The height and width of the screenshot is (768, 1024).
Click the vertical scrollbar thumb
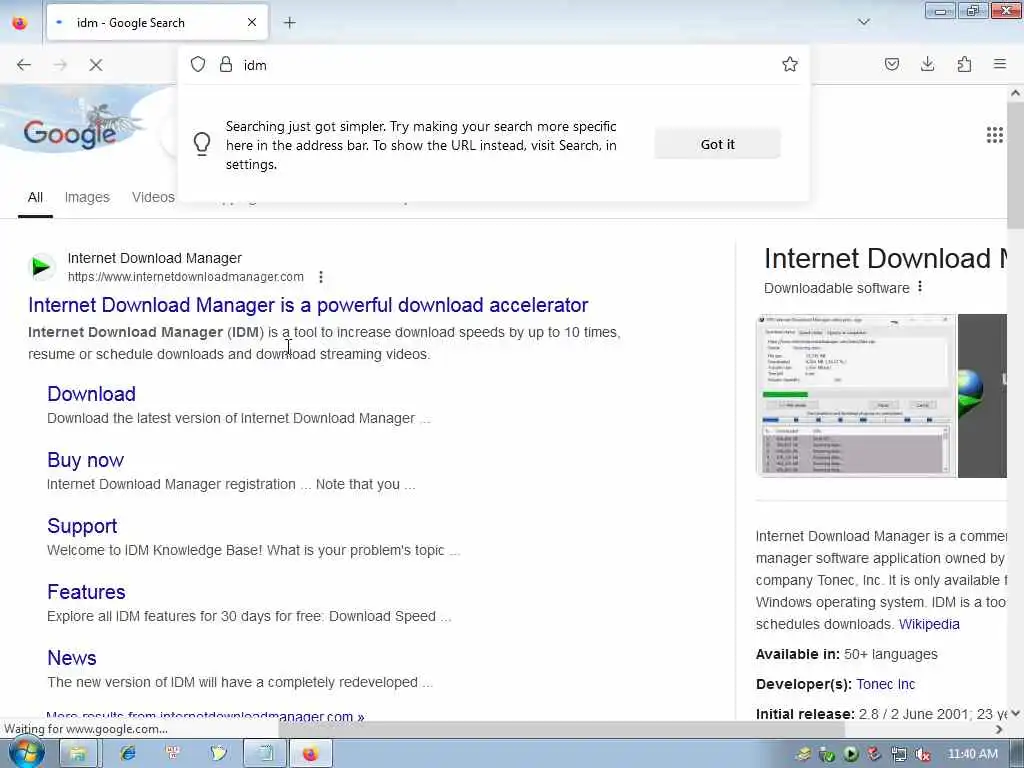1015,167
